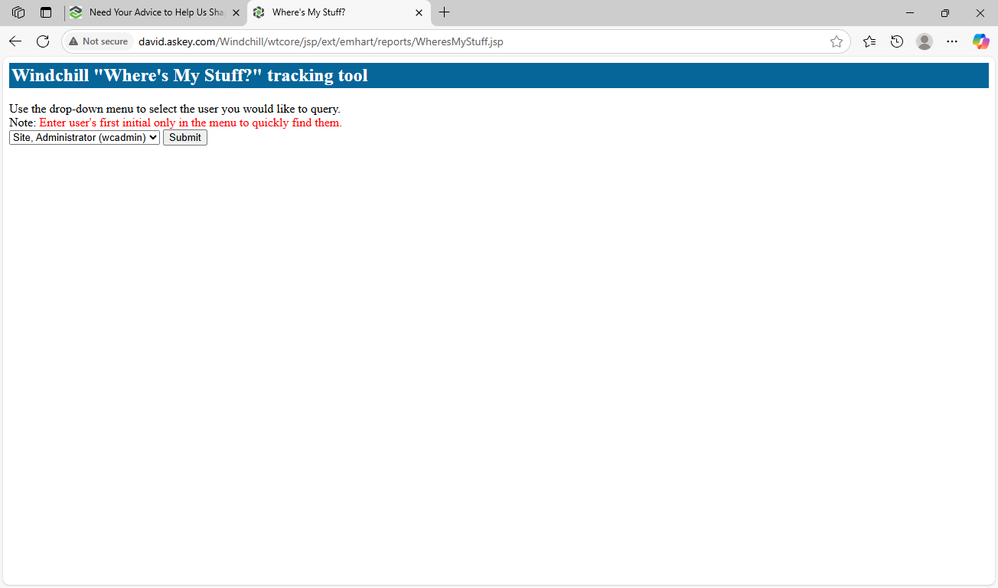
Task: Go back to the previous page
Action: pos(15,41)
